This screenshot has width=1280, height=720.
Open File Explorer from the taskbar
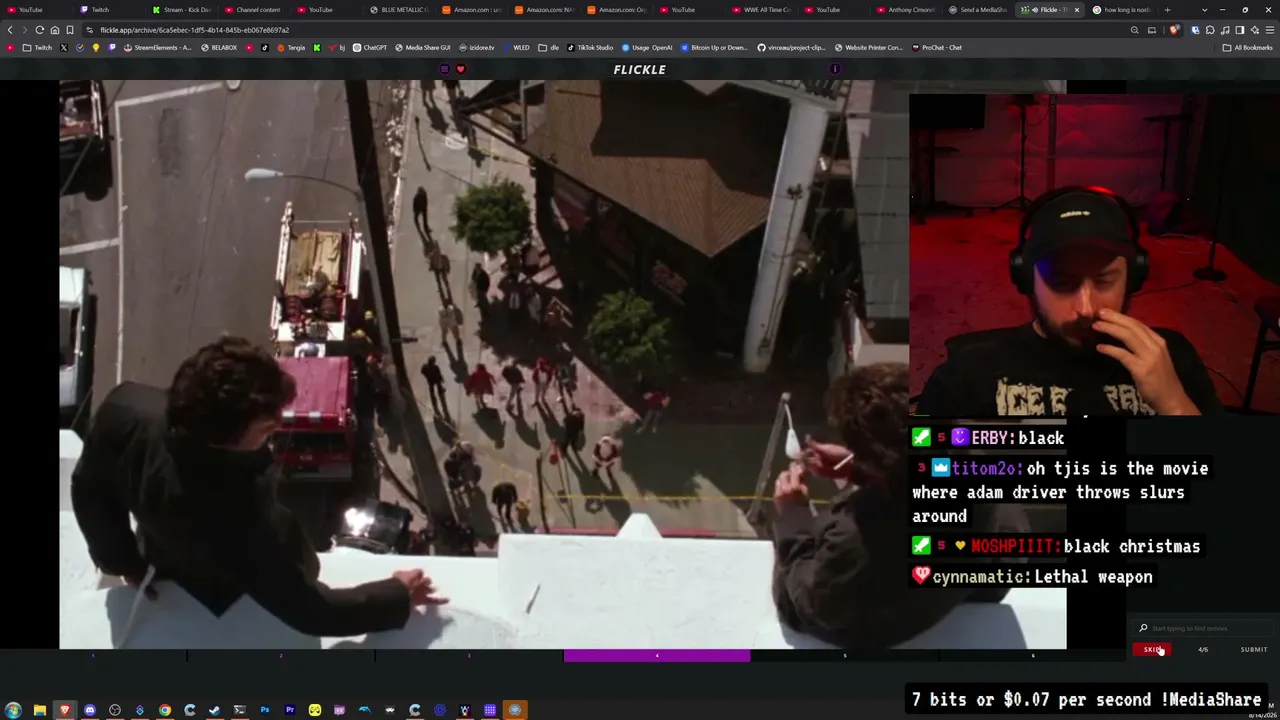[40, 710]
